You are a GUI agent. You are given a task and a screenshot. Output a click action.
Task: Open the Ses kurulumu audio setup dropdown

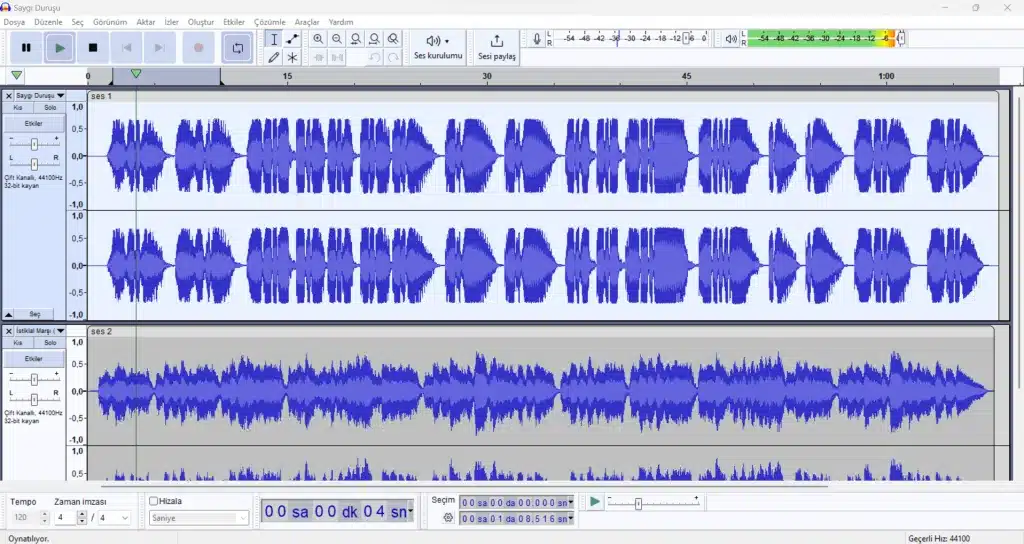(438, 47)
